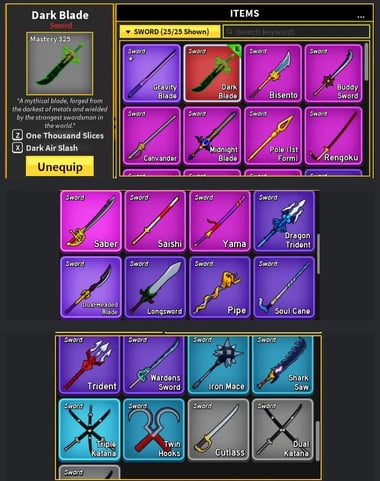Click the Dark Blade mastery preview image

click(60, 64)
